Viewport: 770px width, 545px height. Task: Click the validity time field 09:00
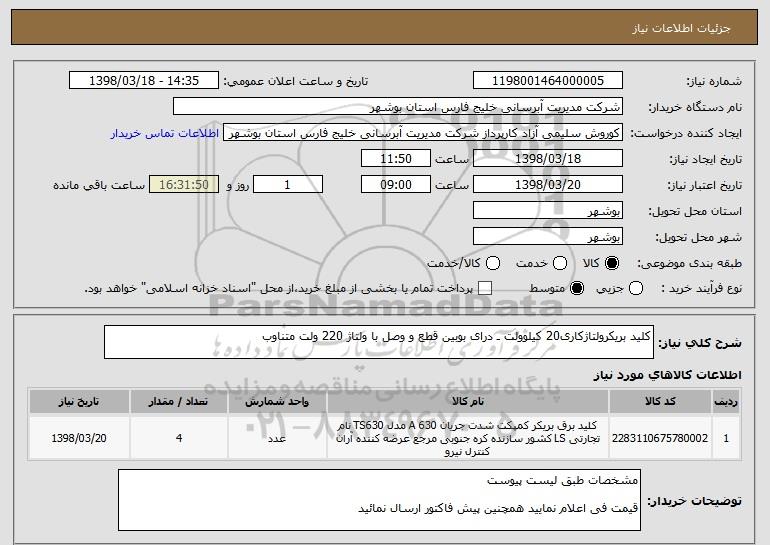tap(396, 185)
